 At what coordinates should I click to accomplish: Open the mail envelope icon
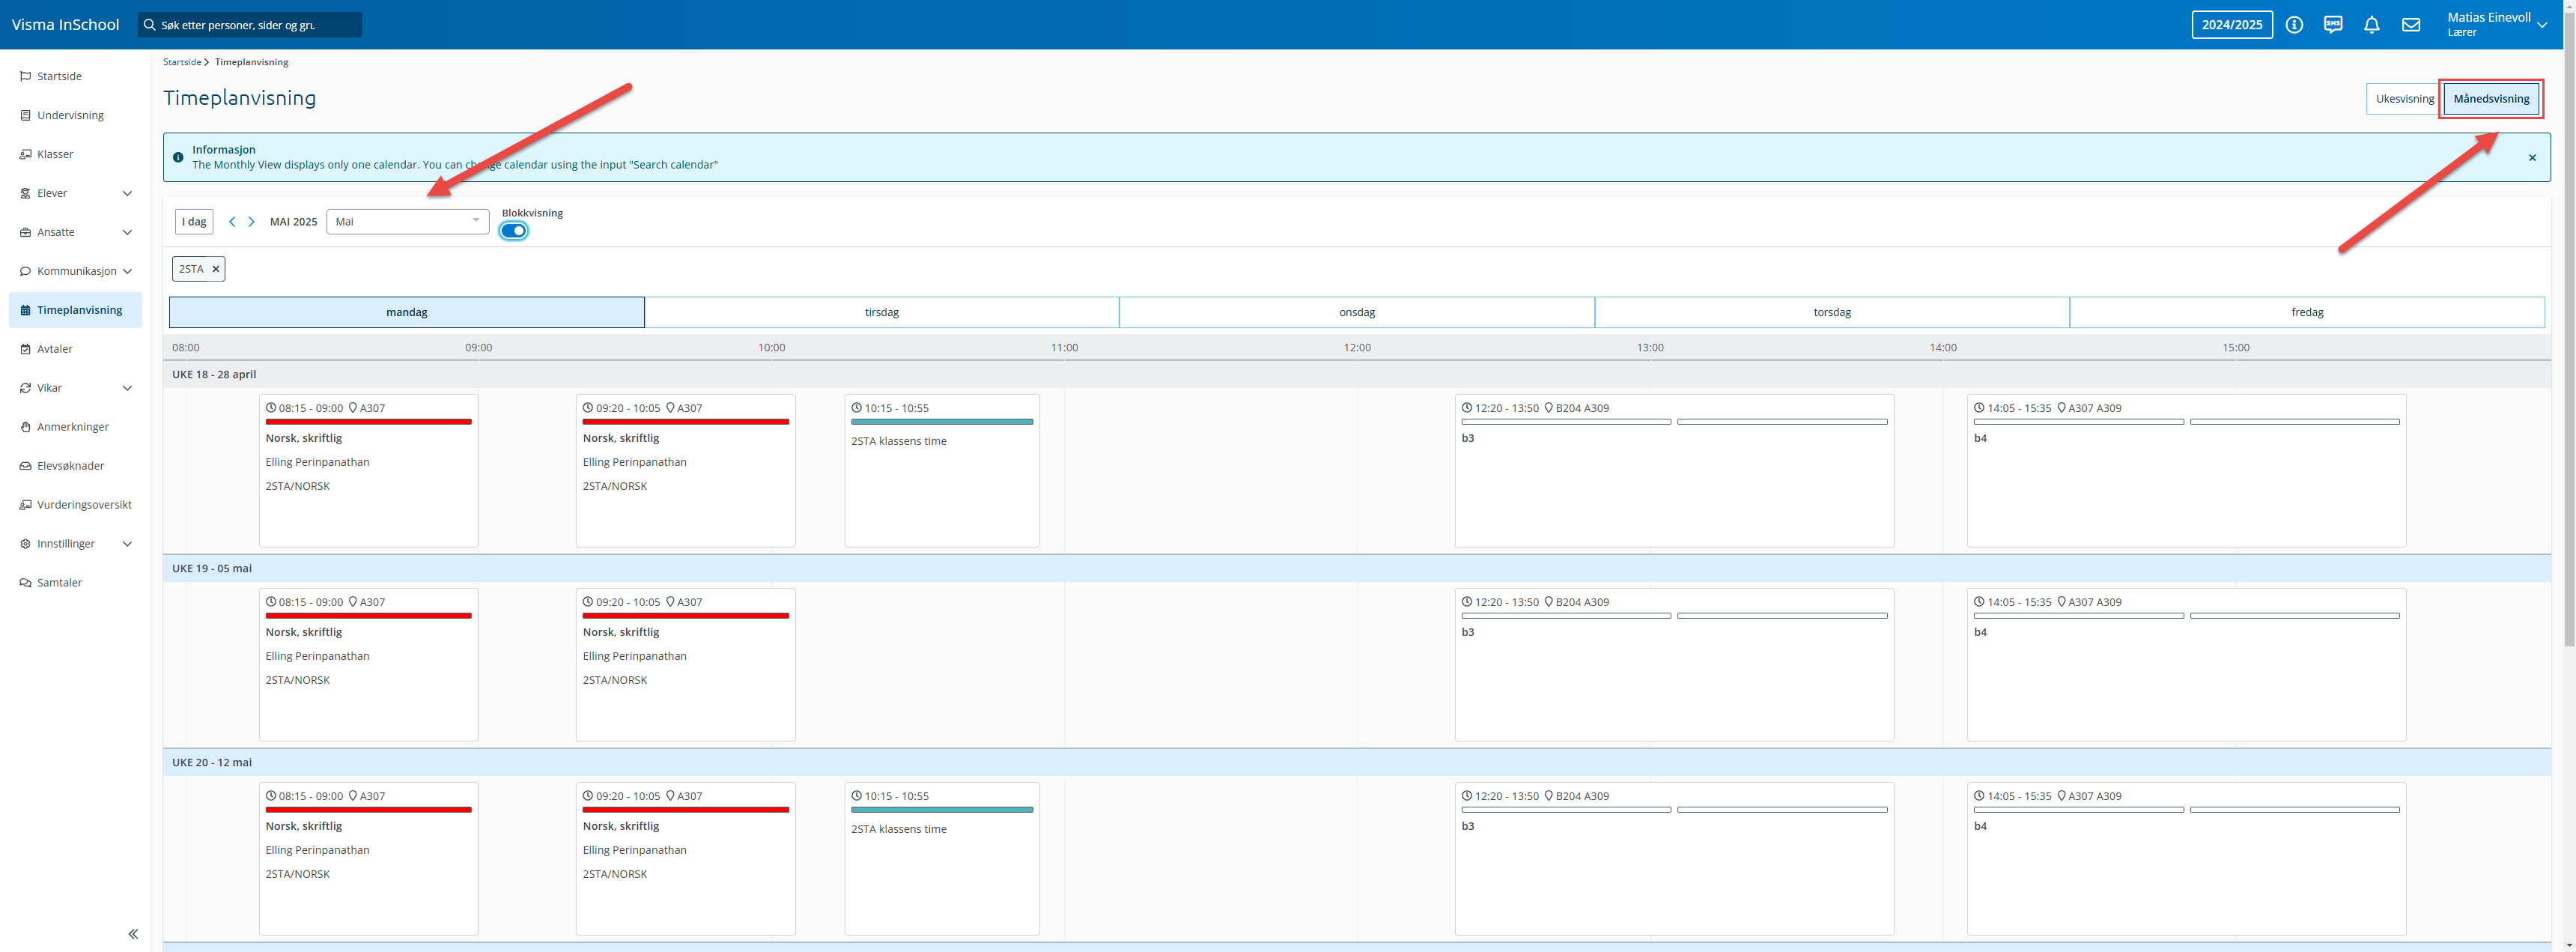click(x=2411, y=25)
